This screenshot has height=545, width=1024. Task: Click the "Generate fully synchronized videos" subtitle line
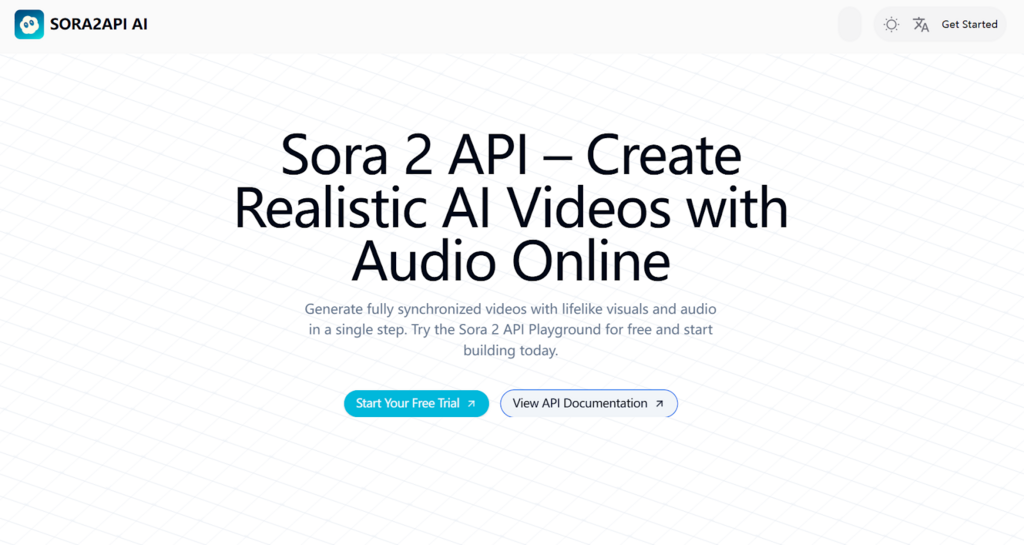[x=511, y=309]
